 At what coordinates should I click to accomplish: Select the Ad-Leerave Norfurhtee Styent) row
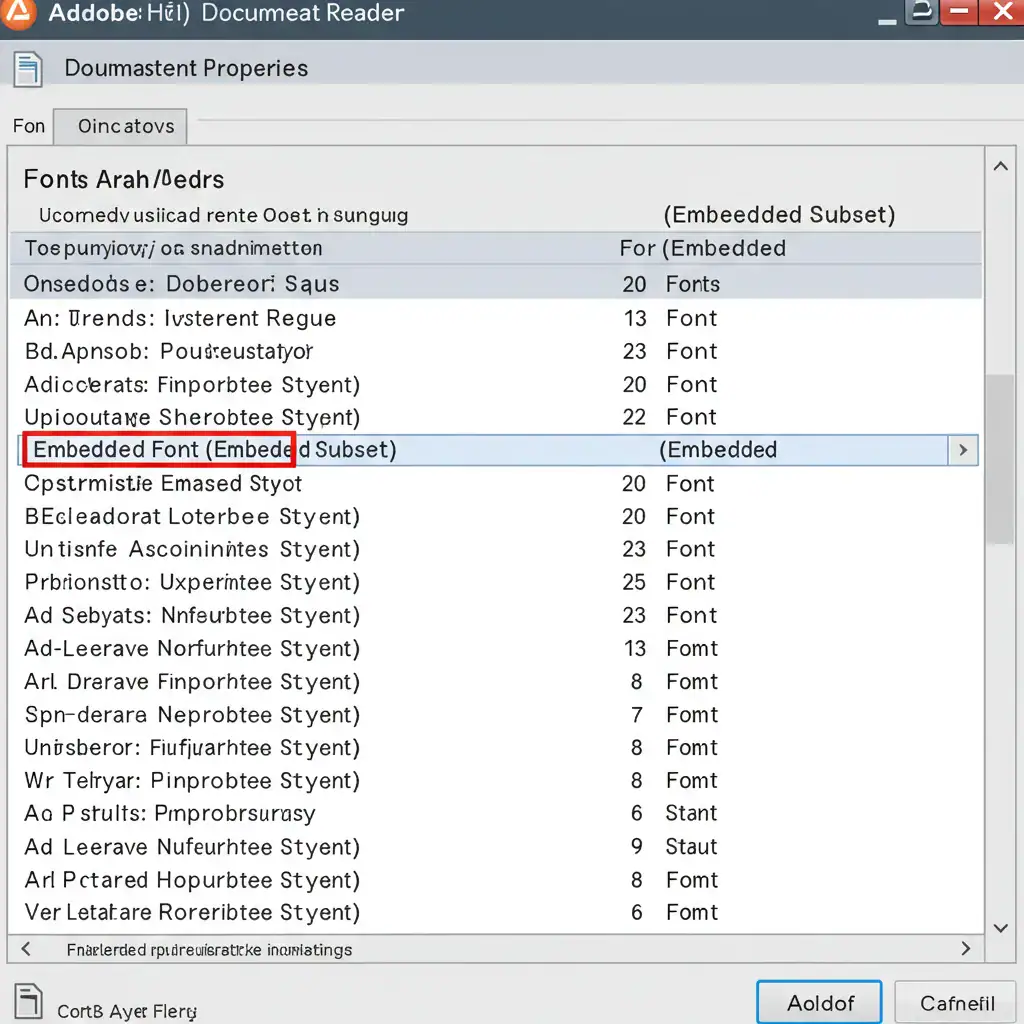tap(496, 648)
